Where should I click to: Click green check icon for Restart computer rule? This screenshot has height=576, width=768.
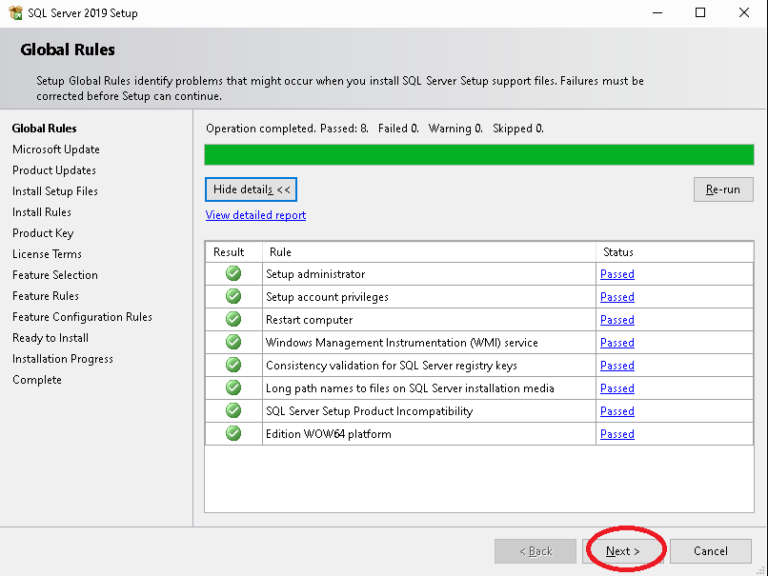[x=234, y=319]
